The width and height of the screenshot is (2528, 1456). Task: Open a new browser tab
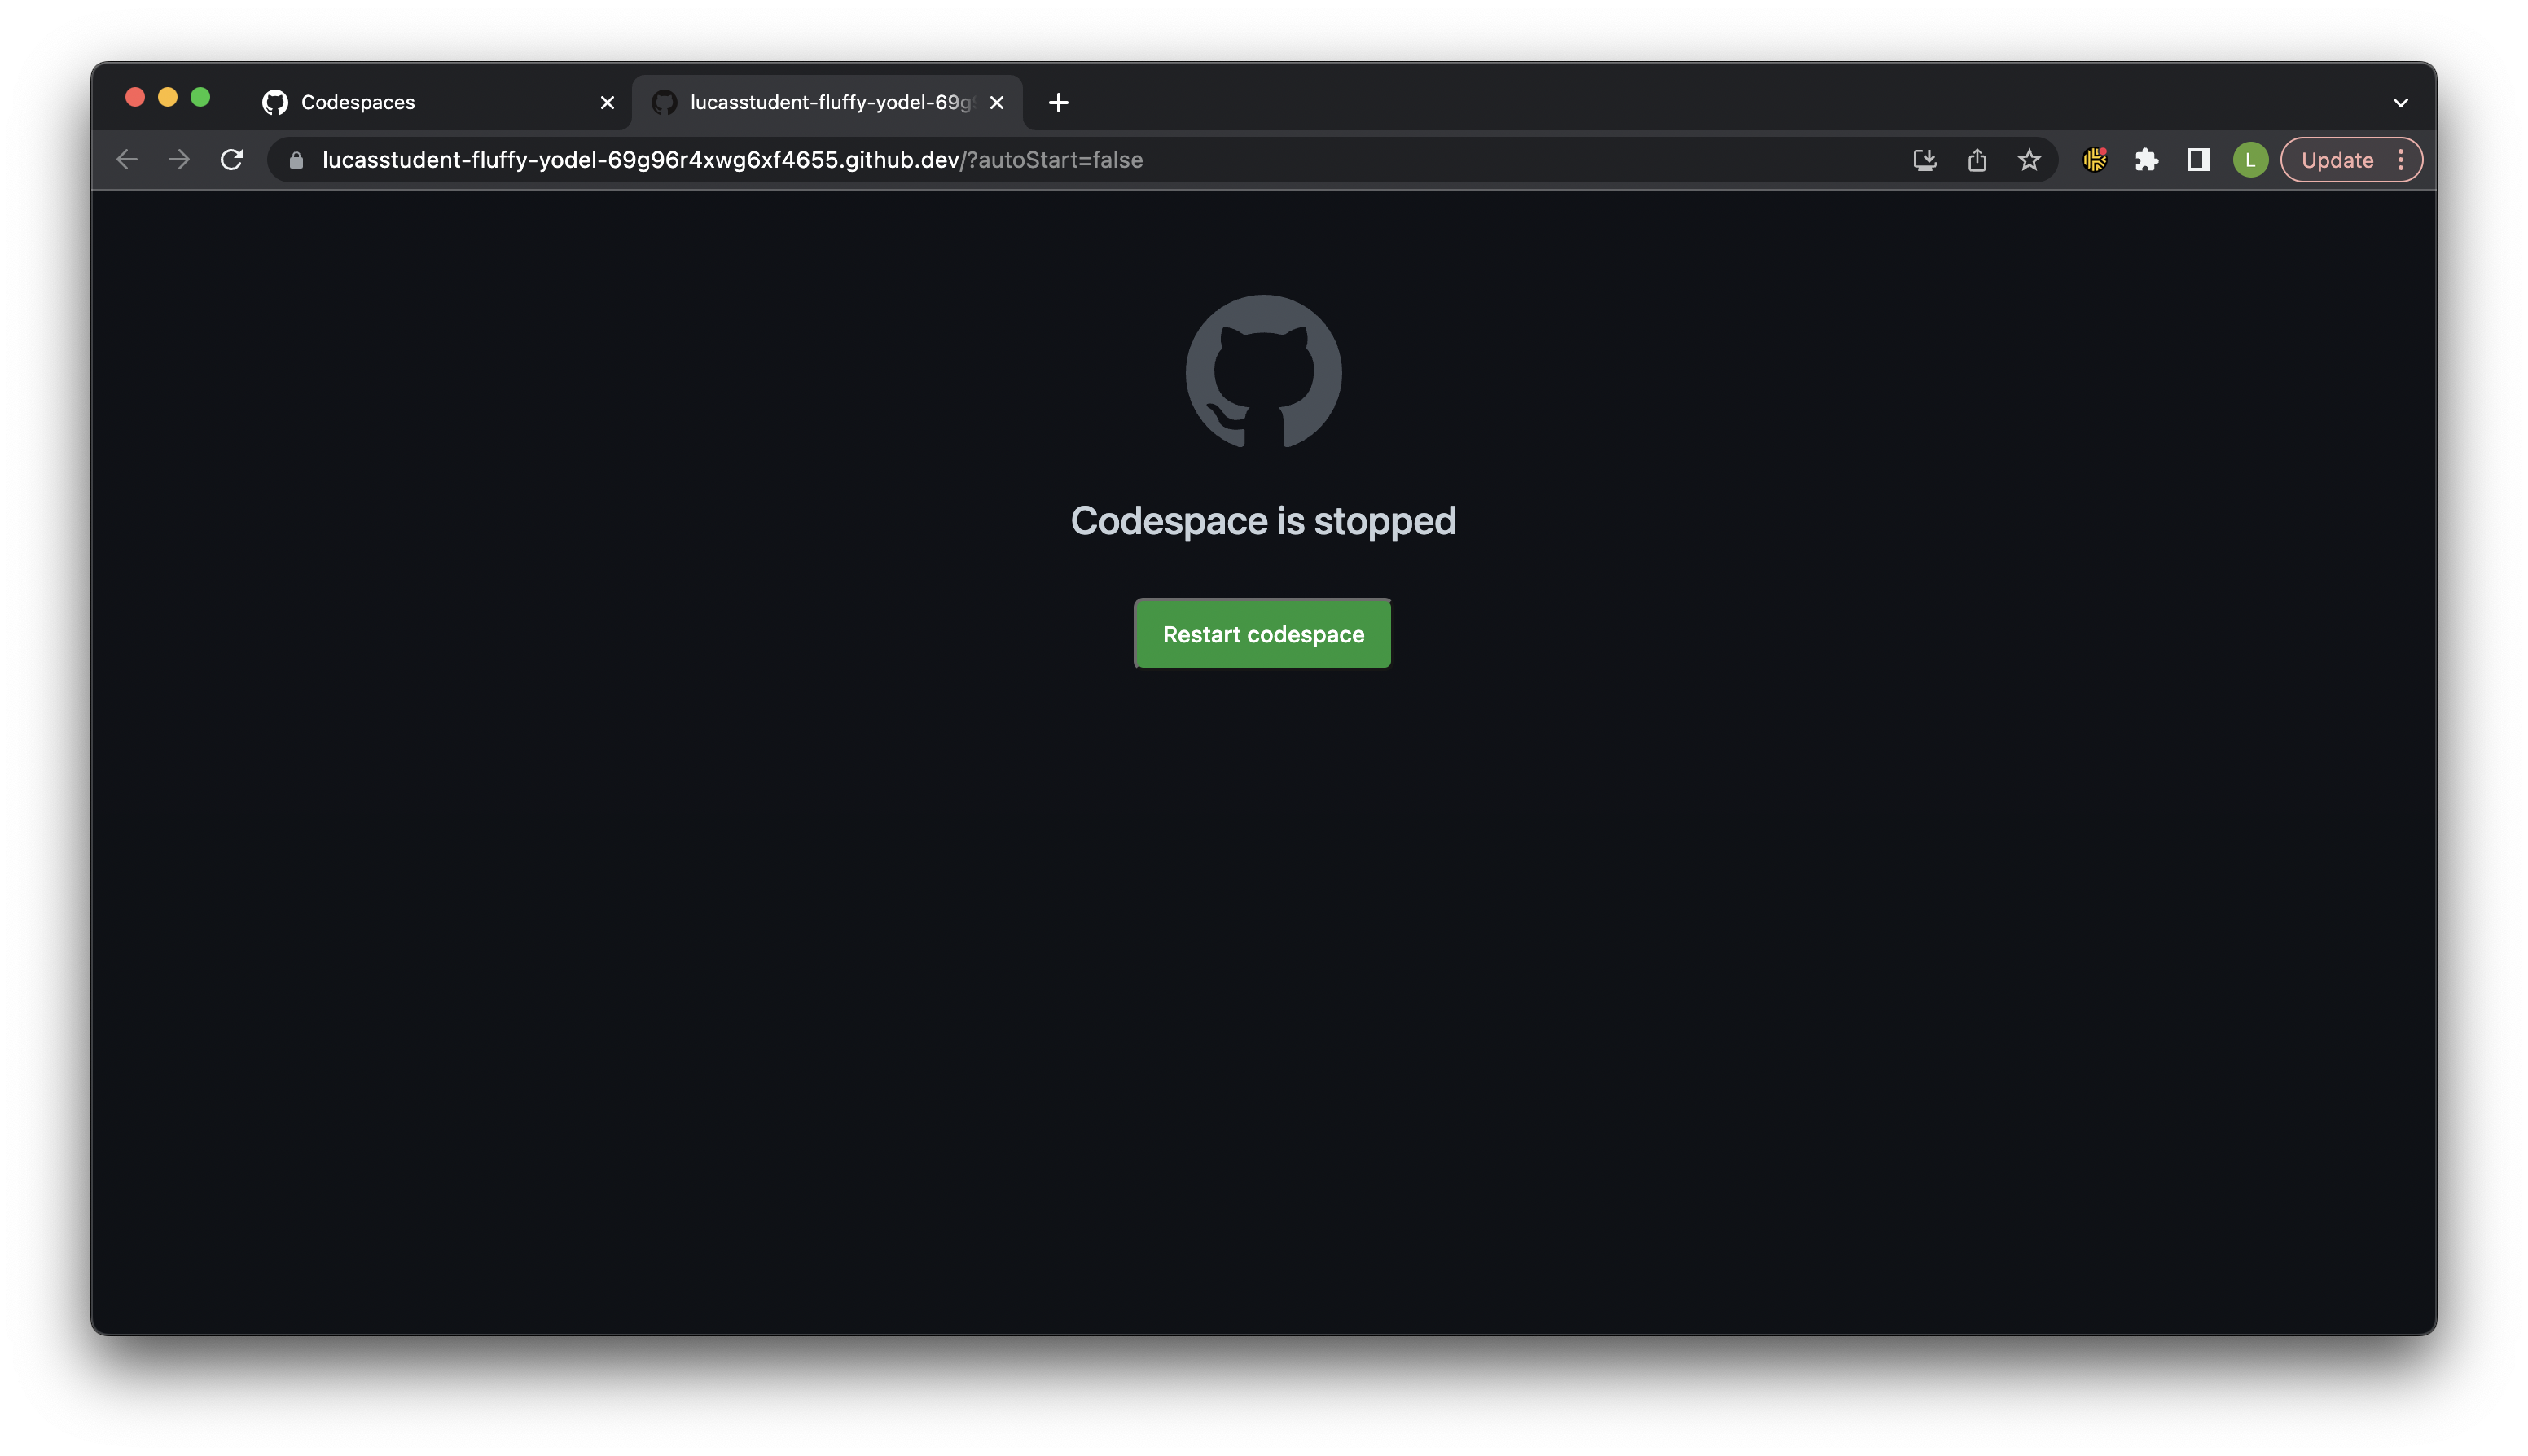[1059, 102]
